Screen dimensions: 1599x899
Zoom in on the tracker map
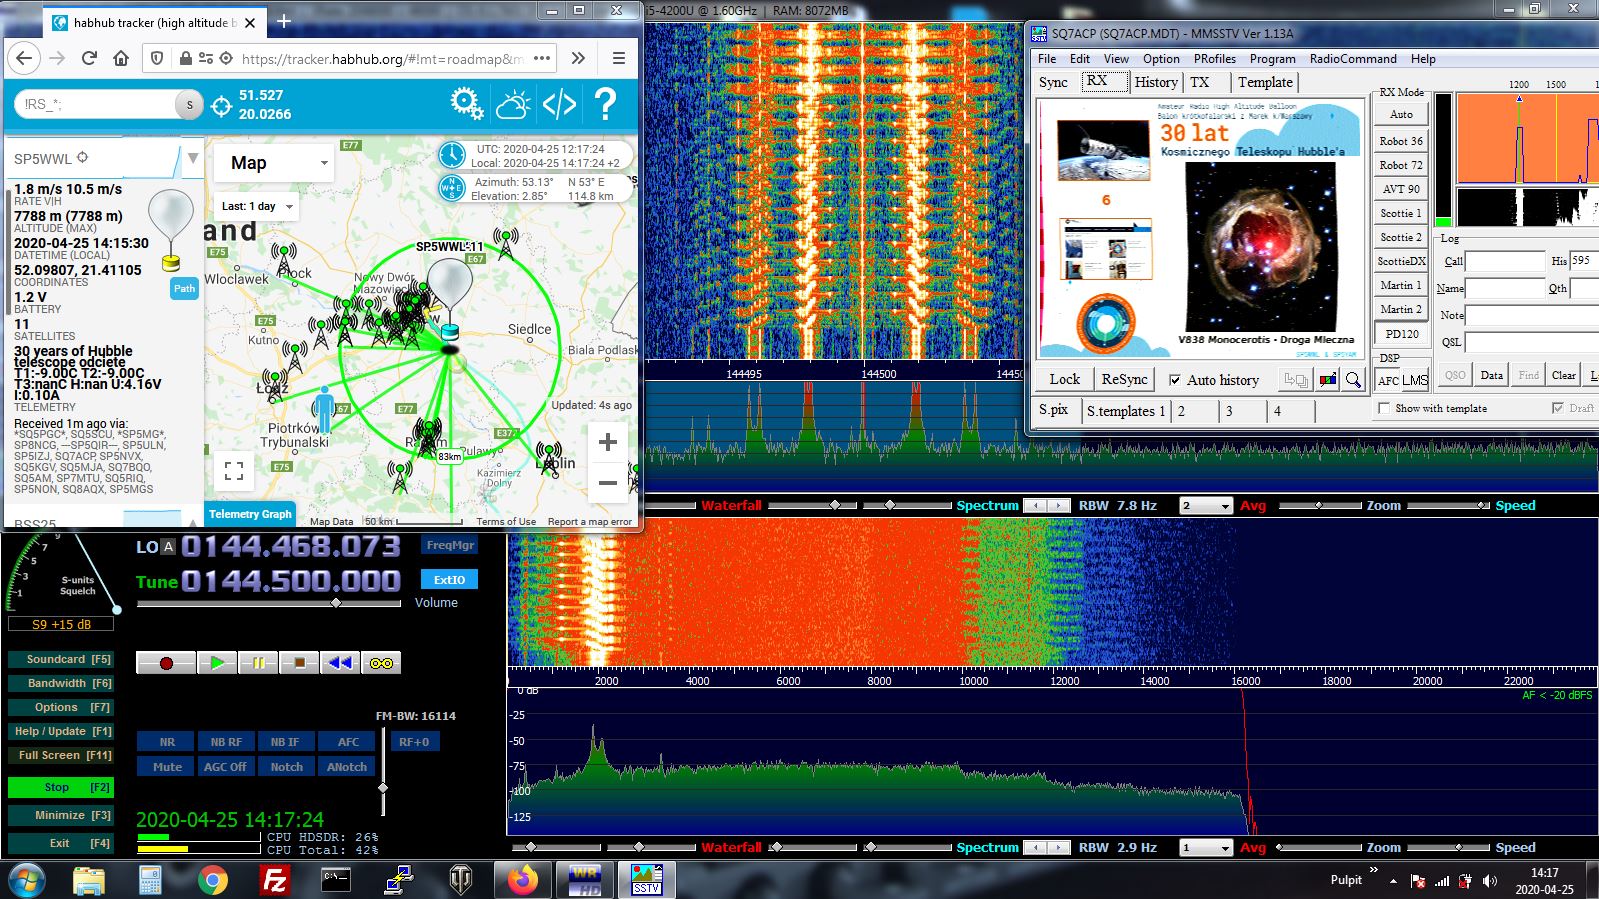607,442
